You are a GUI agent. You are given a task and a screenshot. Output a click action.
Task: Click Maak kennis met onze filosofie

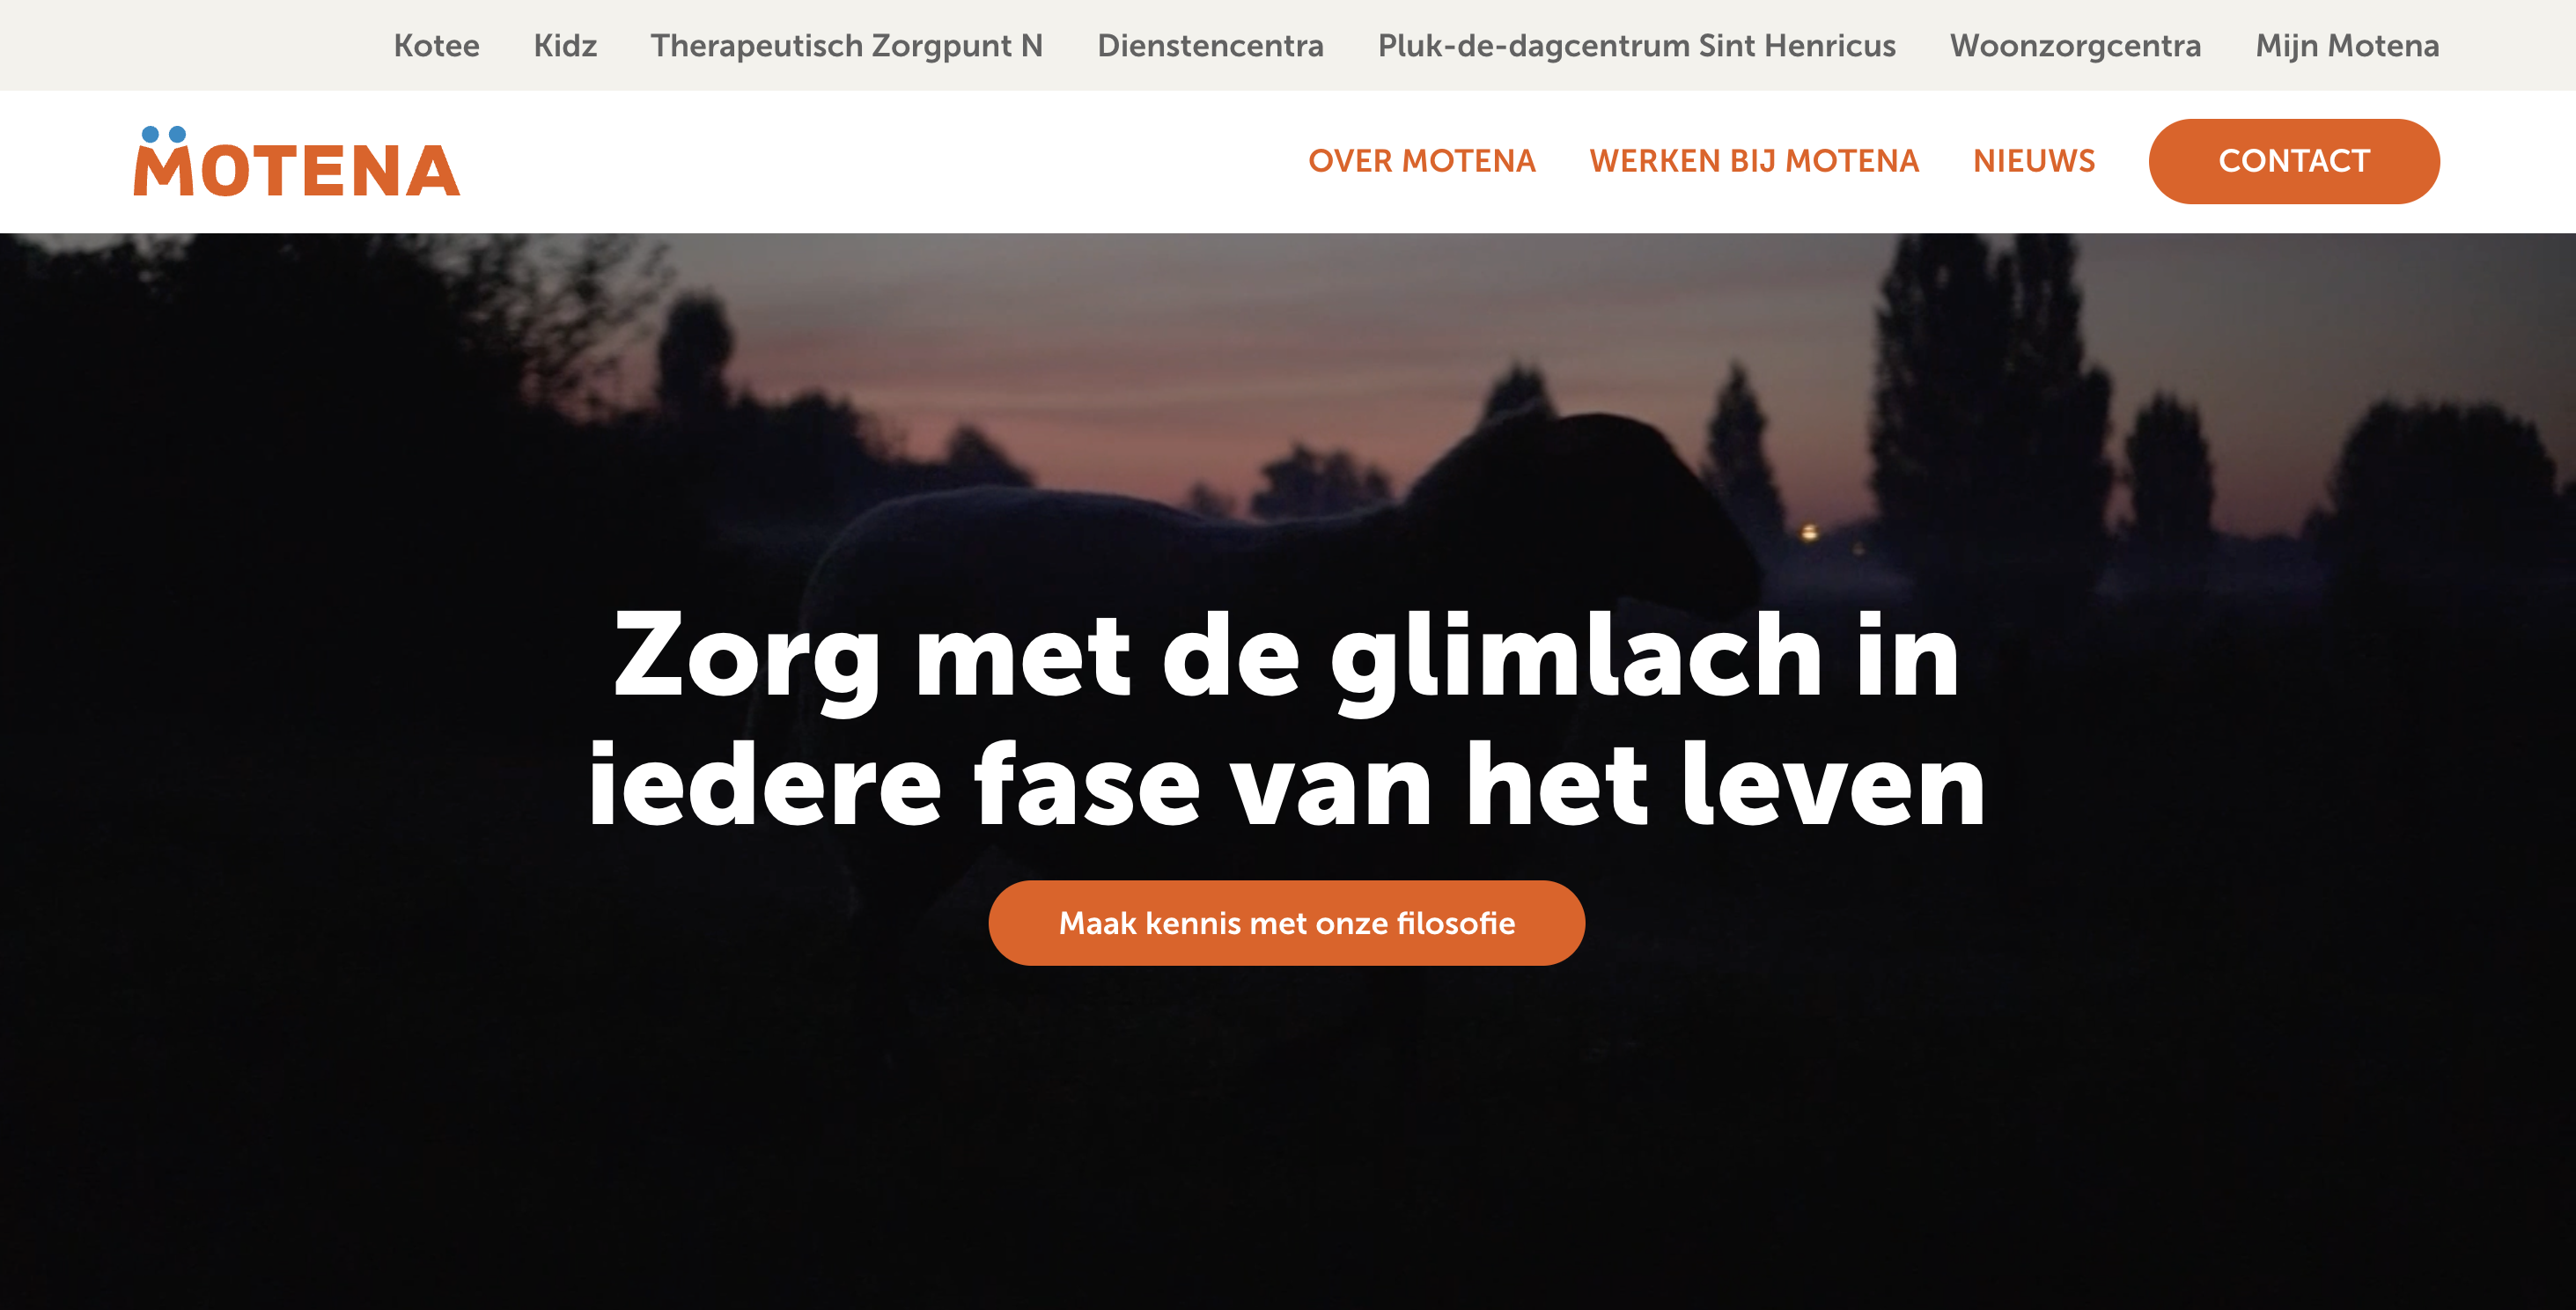(1287, 922)
